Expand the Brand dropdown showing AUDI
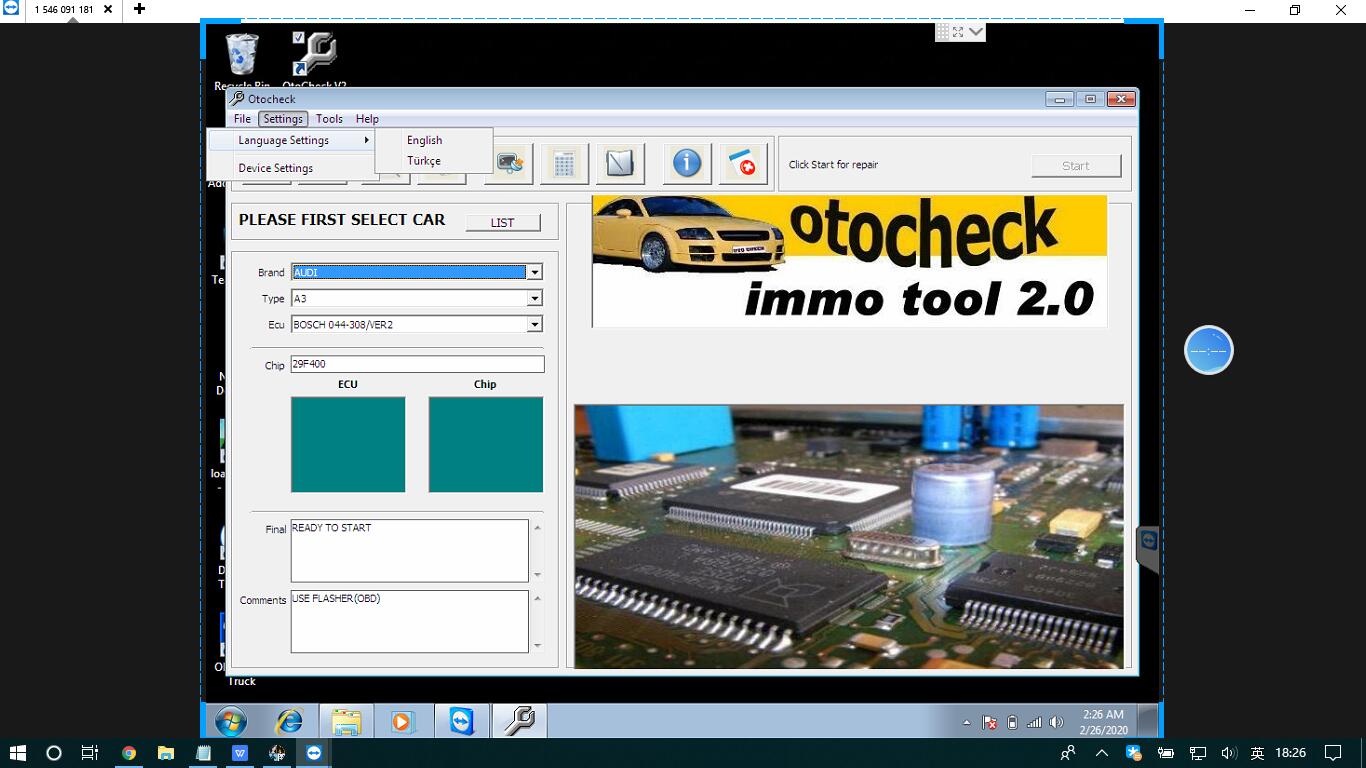1366x768 pixels. (x=535, y=272)
